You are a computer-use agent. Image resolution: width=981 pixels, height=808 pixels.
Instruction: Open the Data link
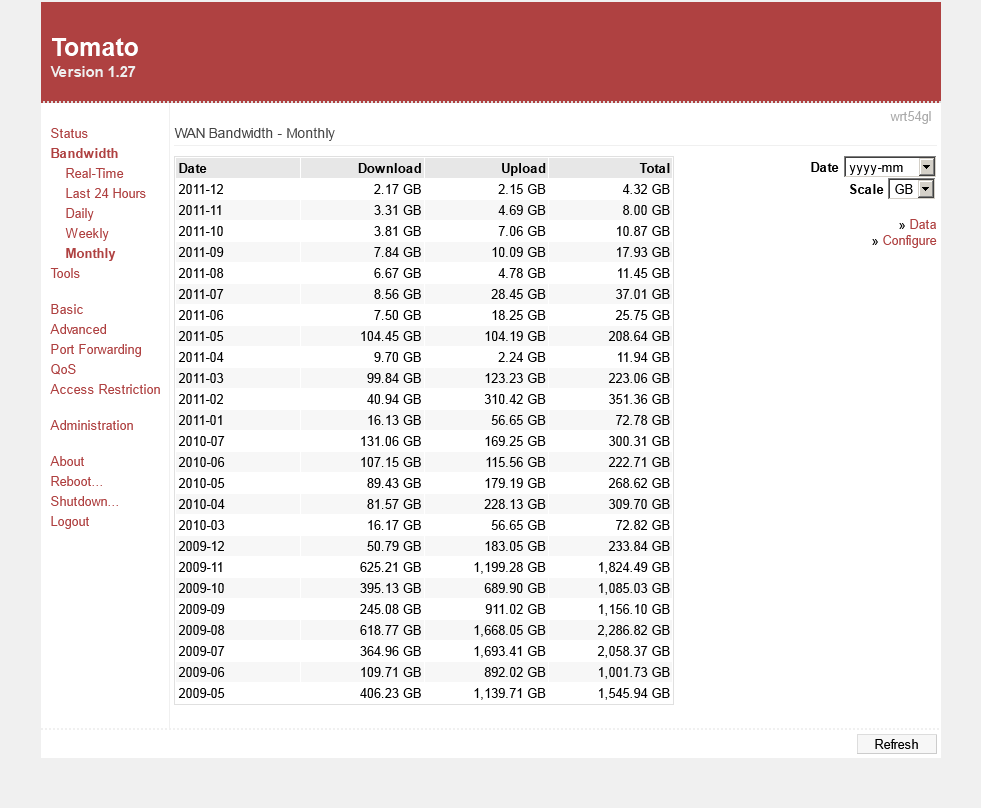922,225
